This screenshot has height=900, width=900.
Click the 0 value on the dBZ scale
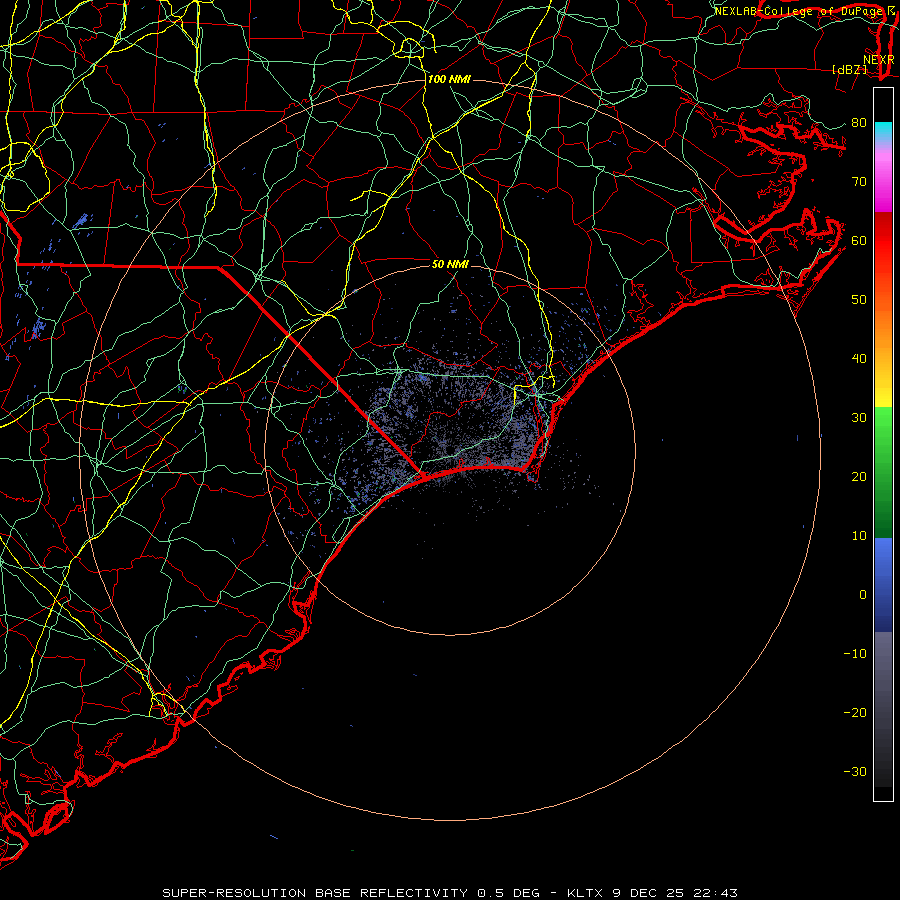863,595
